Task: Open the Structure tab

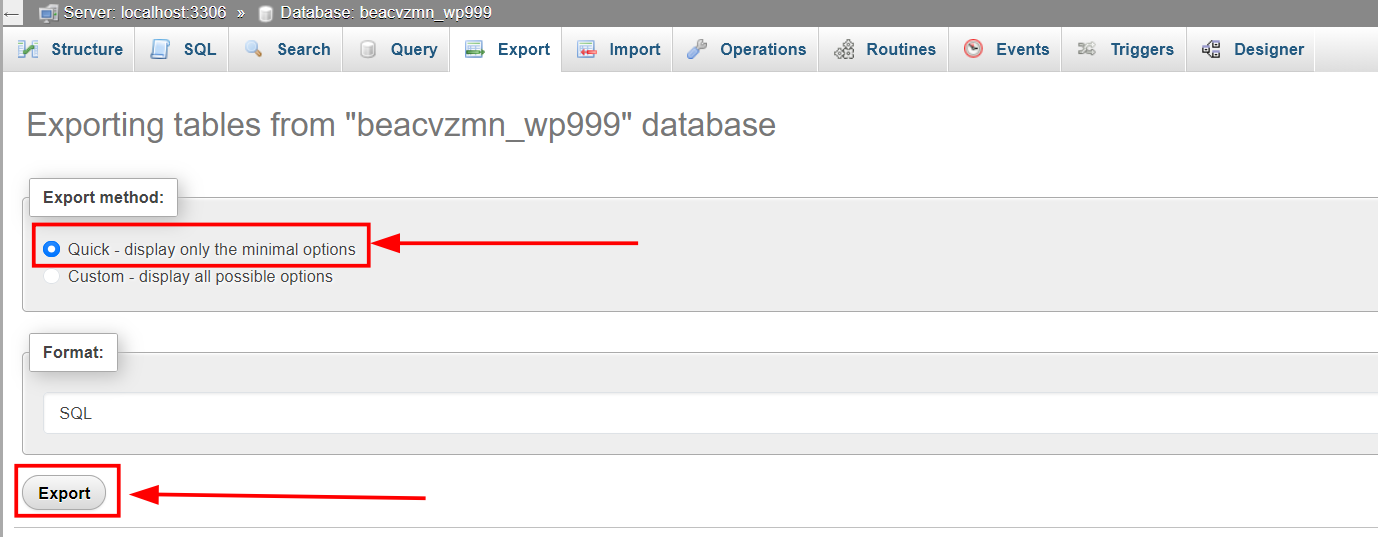Action: pyautogui.click(x=69, y=49)
